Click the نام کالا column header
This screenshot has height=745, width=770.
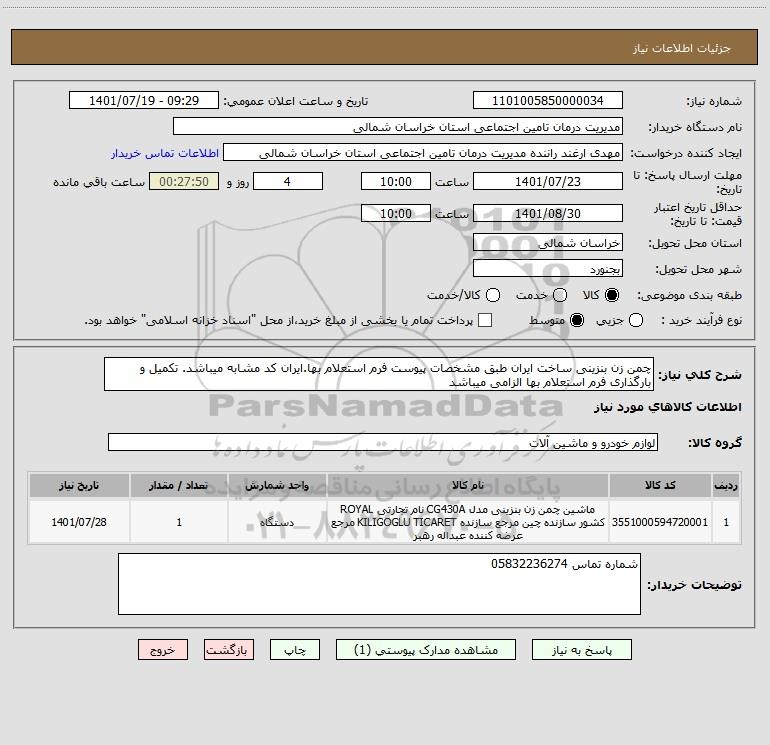tap(468, 486)
